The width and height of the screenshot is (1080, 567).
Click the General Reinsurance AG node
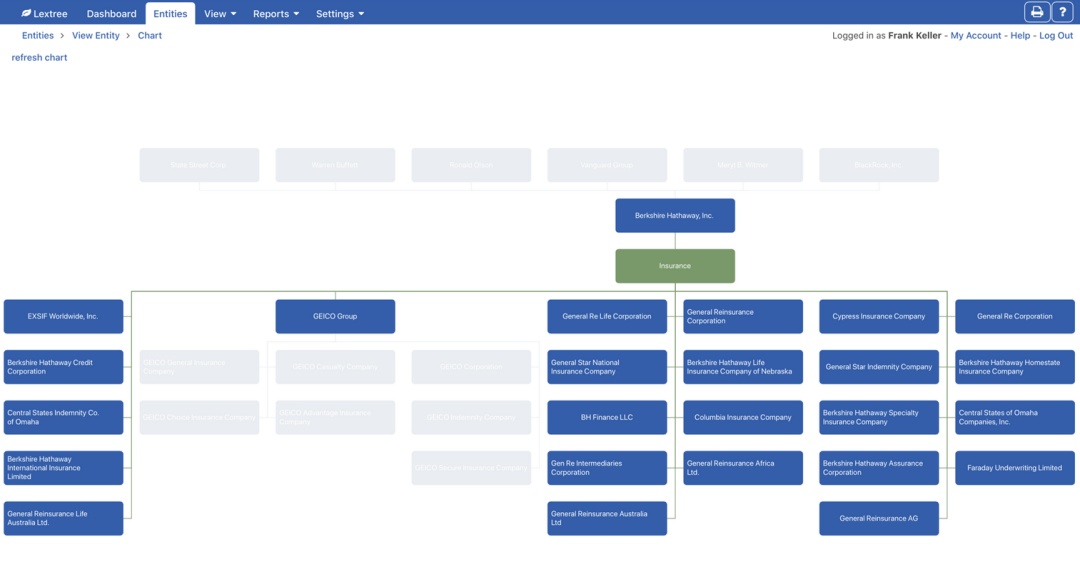pos(879,519)
